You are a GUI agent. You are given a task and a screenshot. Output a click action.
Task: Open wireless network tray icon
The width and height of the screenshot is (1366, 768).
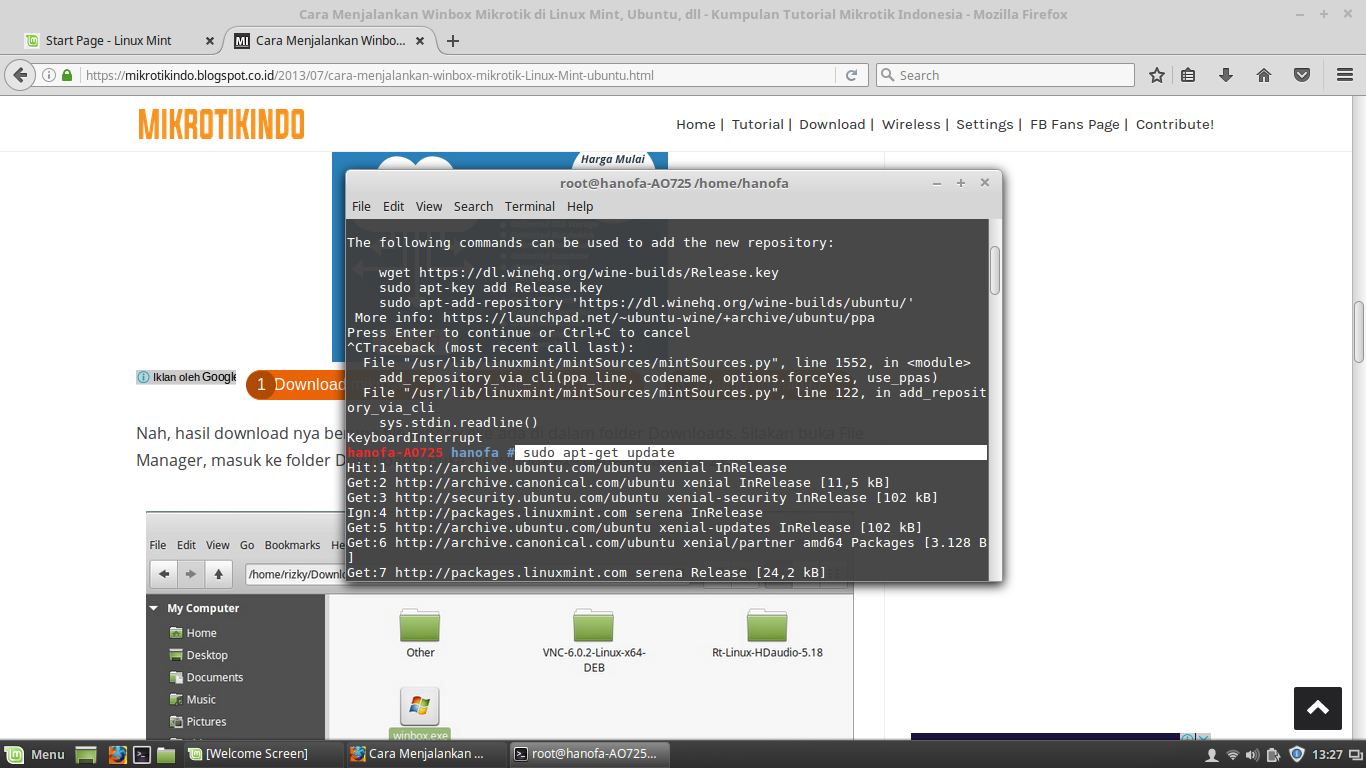pyautogui.click(x=1233, y=754)
